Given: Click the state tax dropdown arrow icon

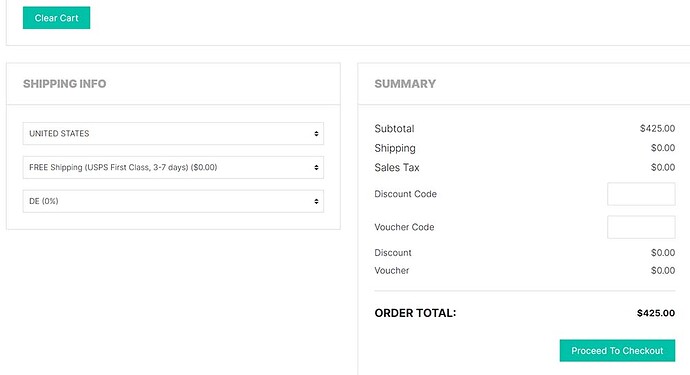Looking at the screenshot, I should [x=316, y=201].
